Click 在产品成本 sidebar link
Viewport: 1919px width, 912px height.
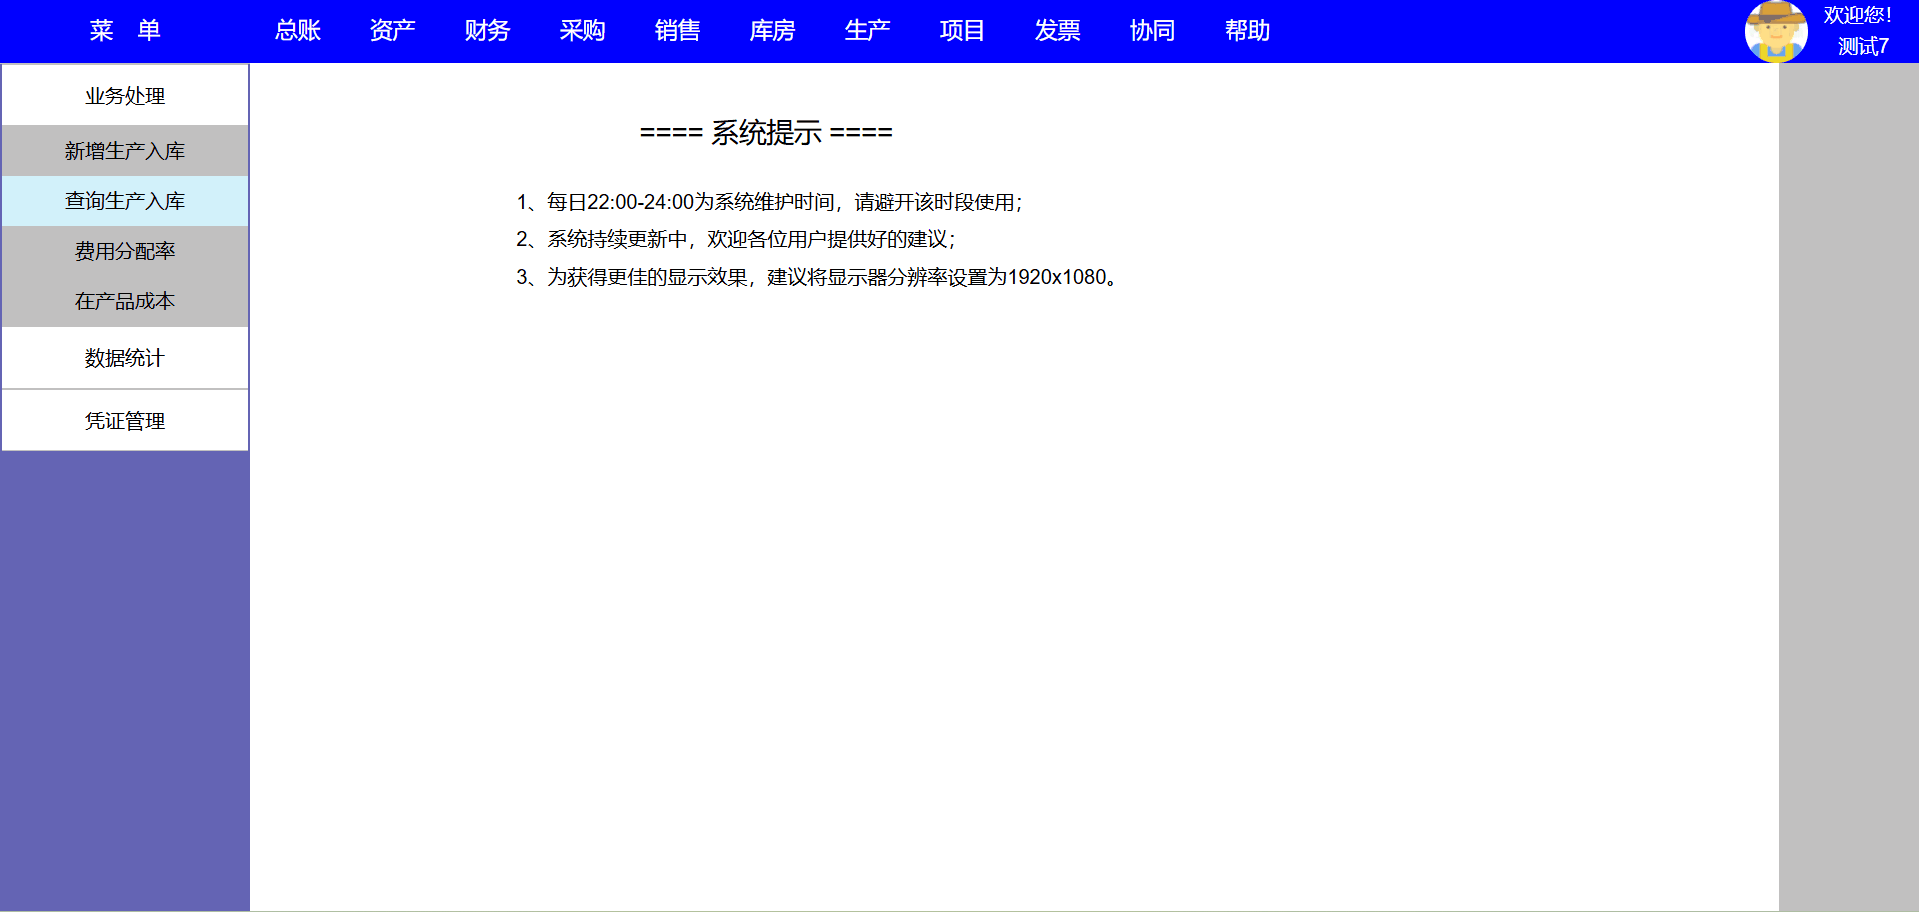pos(125,301)
